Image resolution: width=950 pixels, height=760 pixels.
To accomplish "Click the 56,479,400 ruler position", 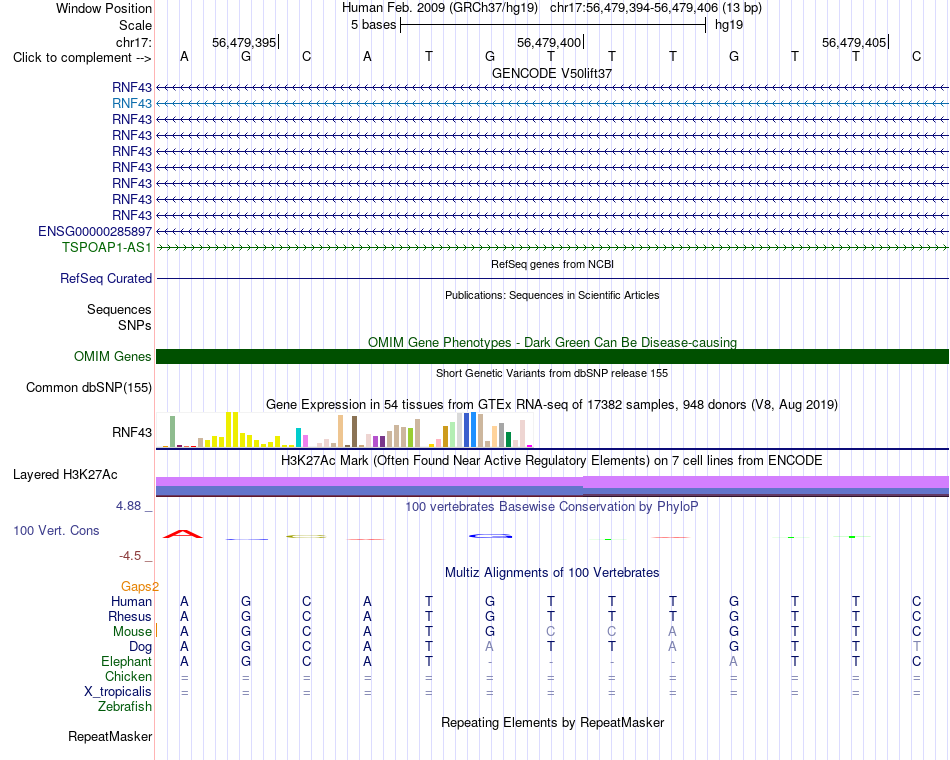I will 549,42.
